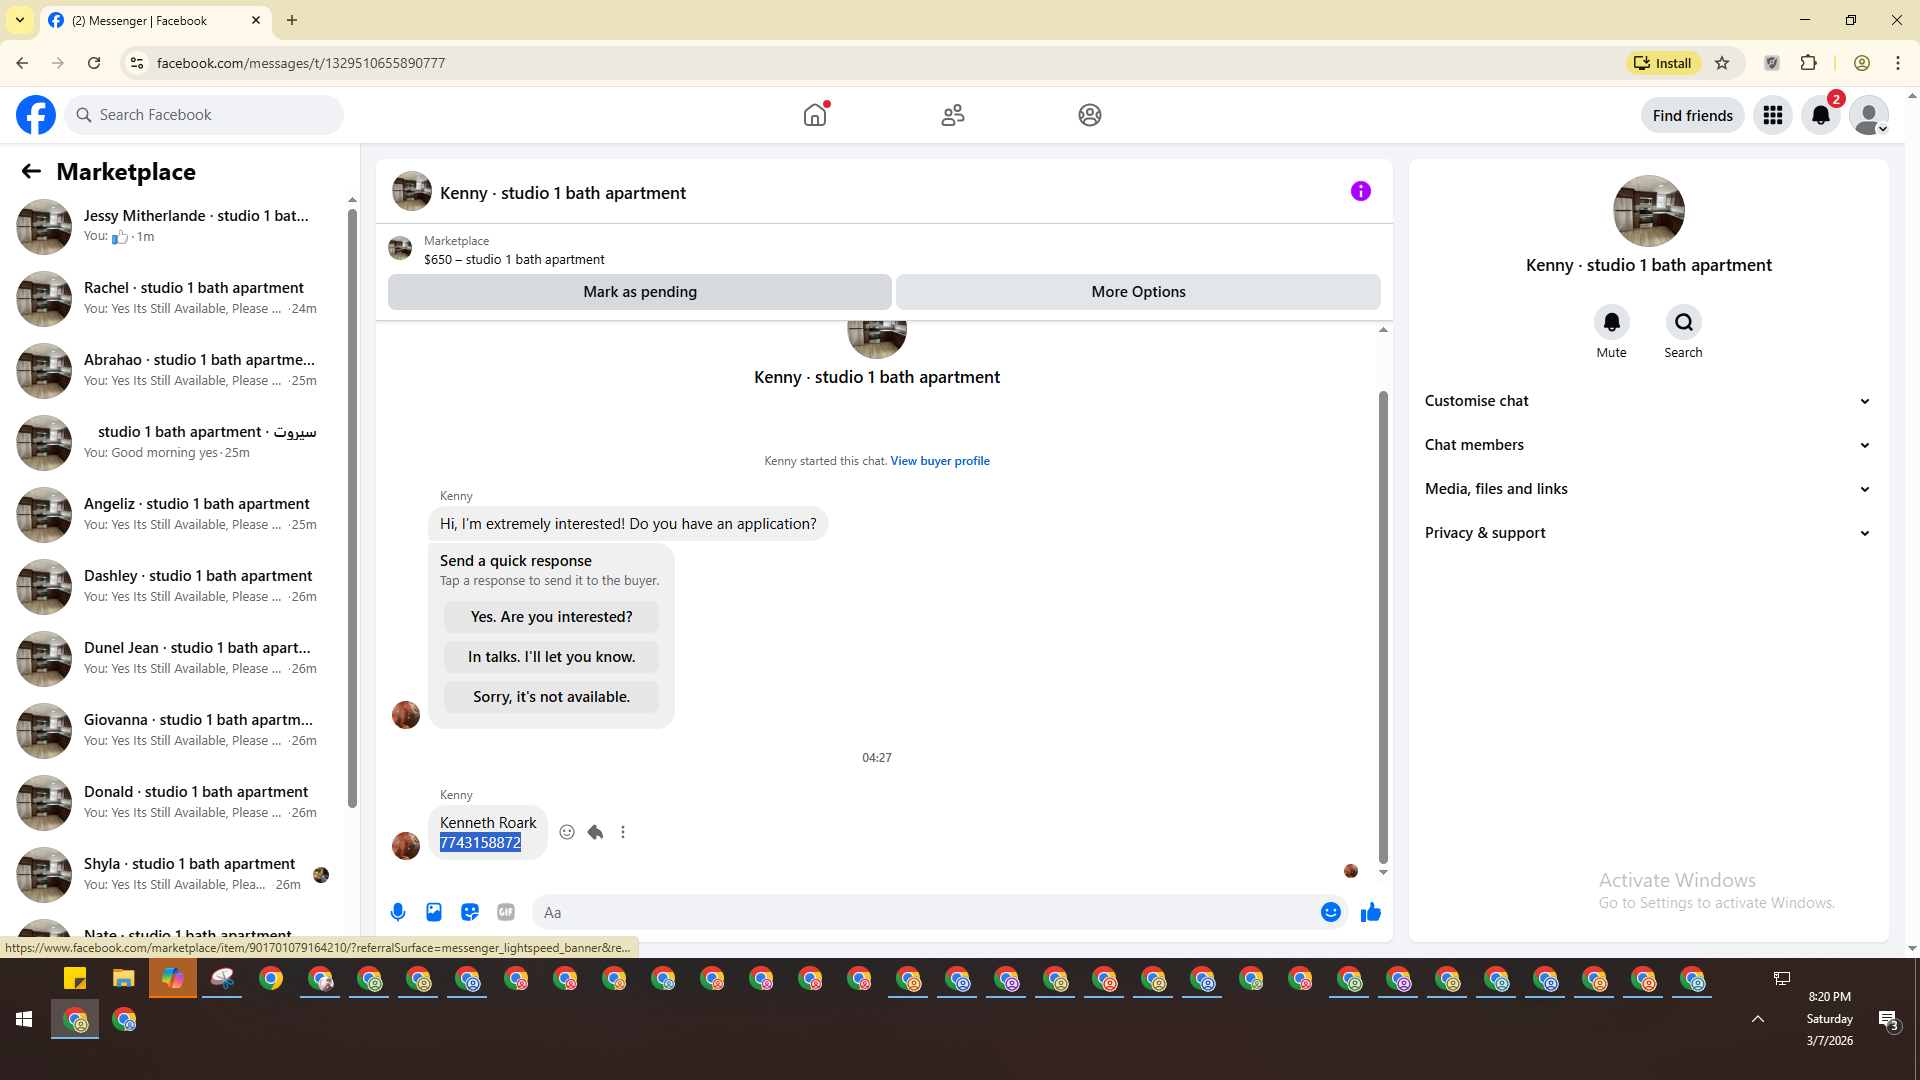
Task: Click conversation messages scrollbar
Action: tap(1383, 627)
